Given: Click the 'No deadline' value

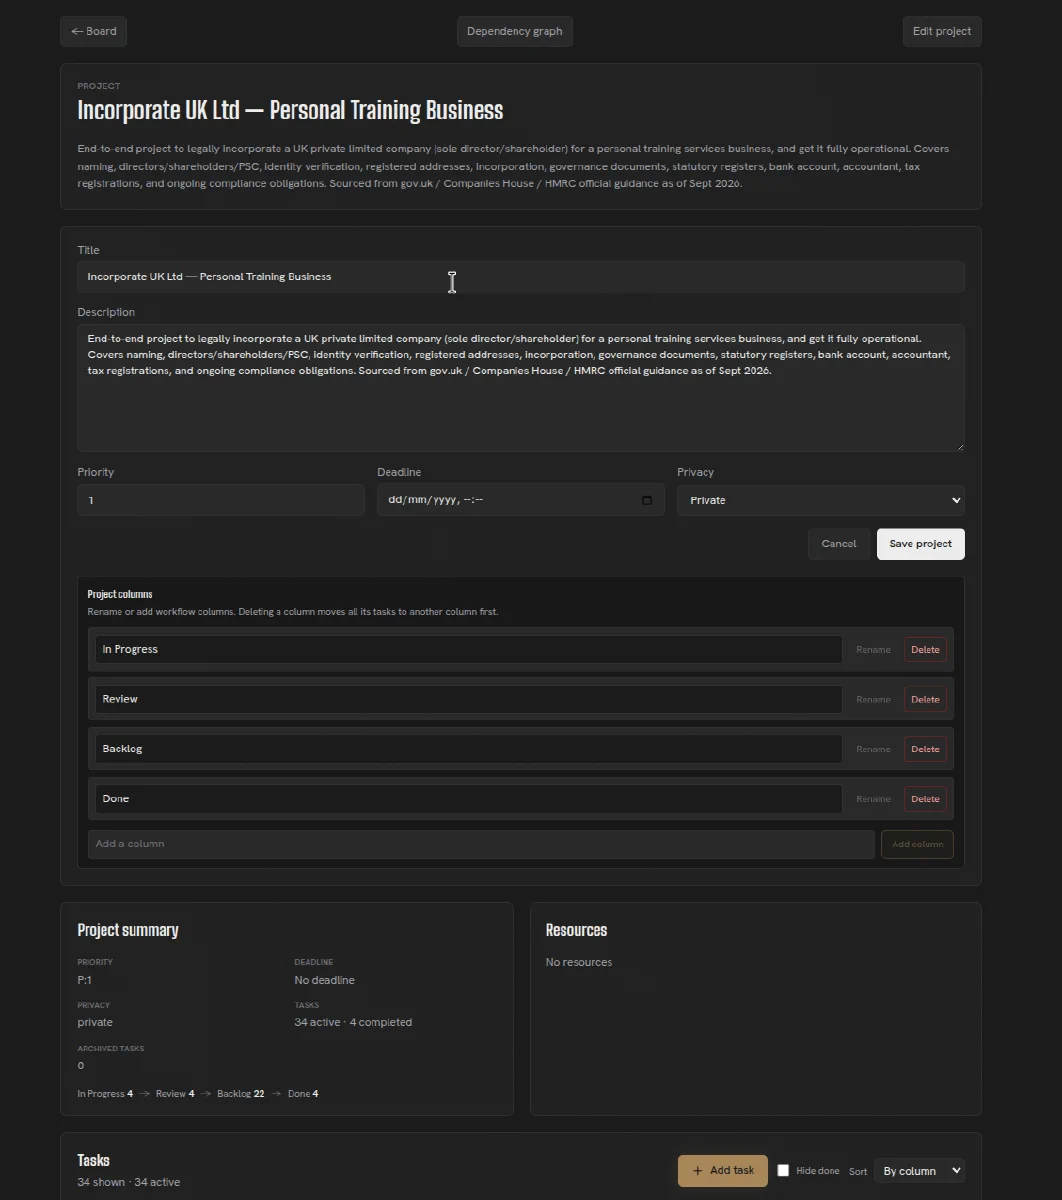Looking at the screenshot, I should click(324, 980).
